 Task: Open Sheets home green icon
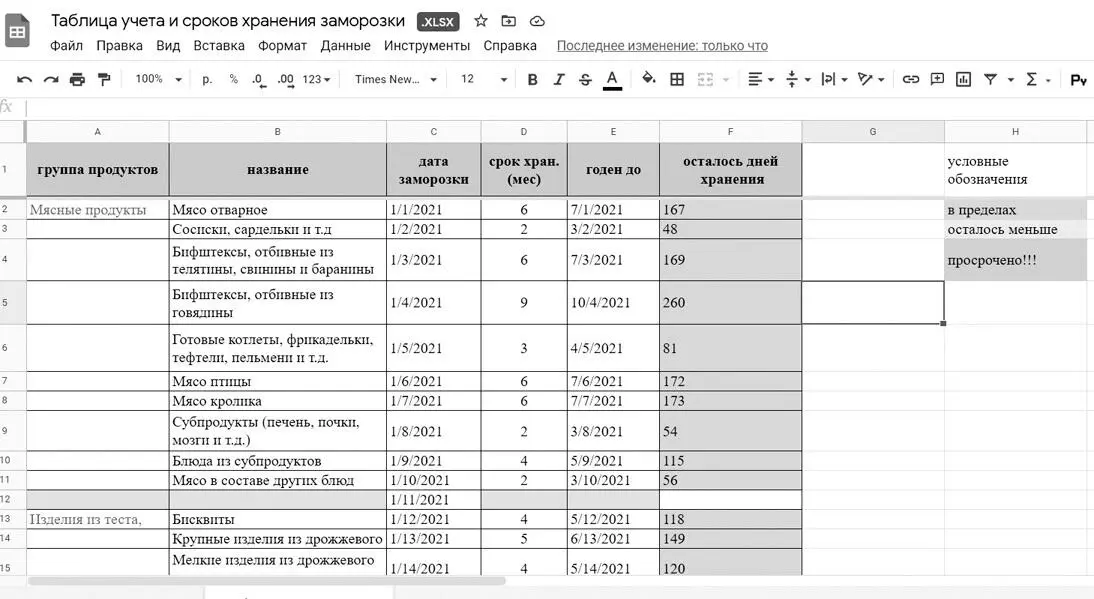coord(17,31)
